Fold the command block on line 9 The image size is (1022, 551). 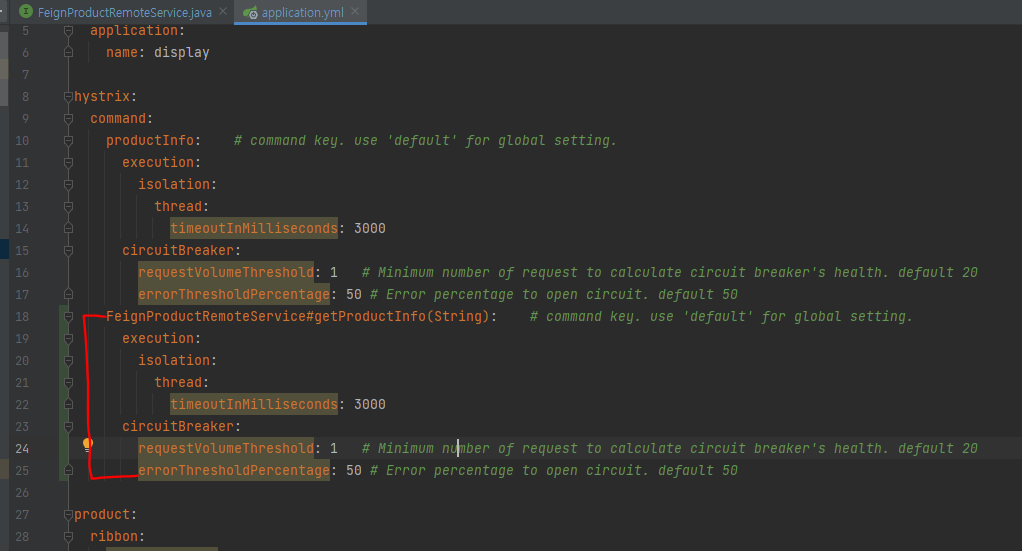(68, 119)
